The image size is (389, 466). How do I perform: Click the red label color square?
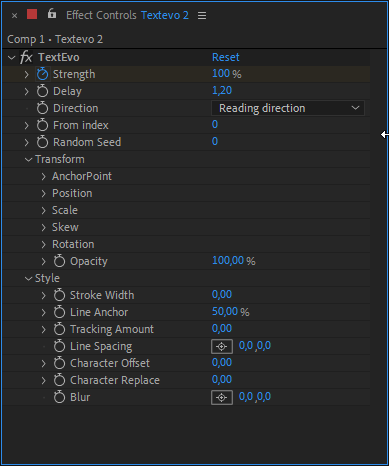(x=32, y=14)
